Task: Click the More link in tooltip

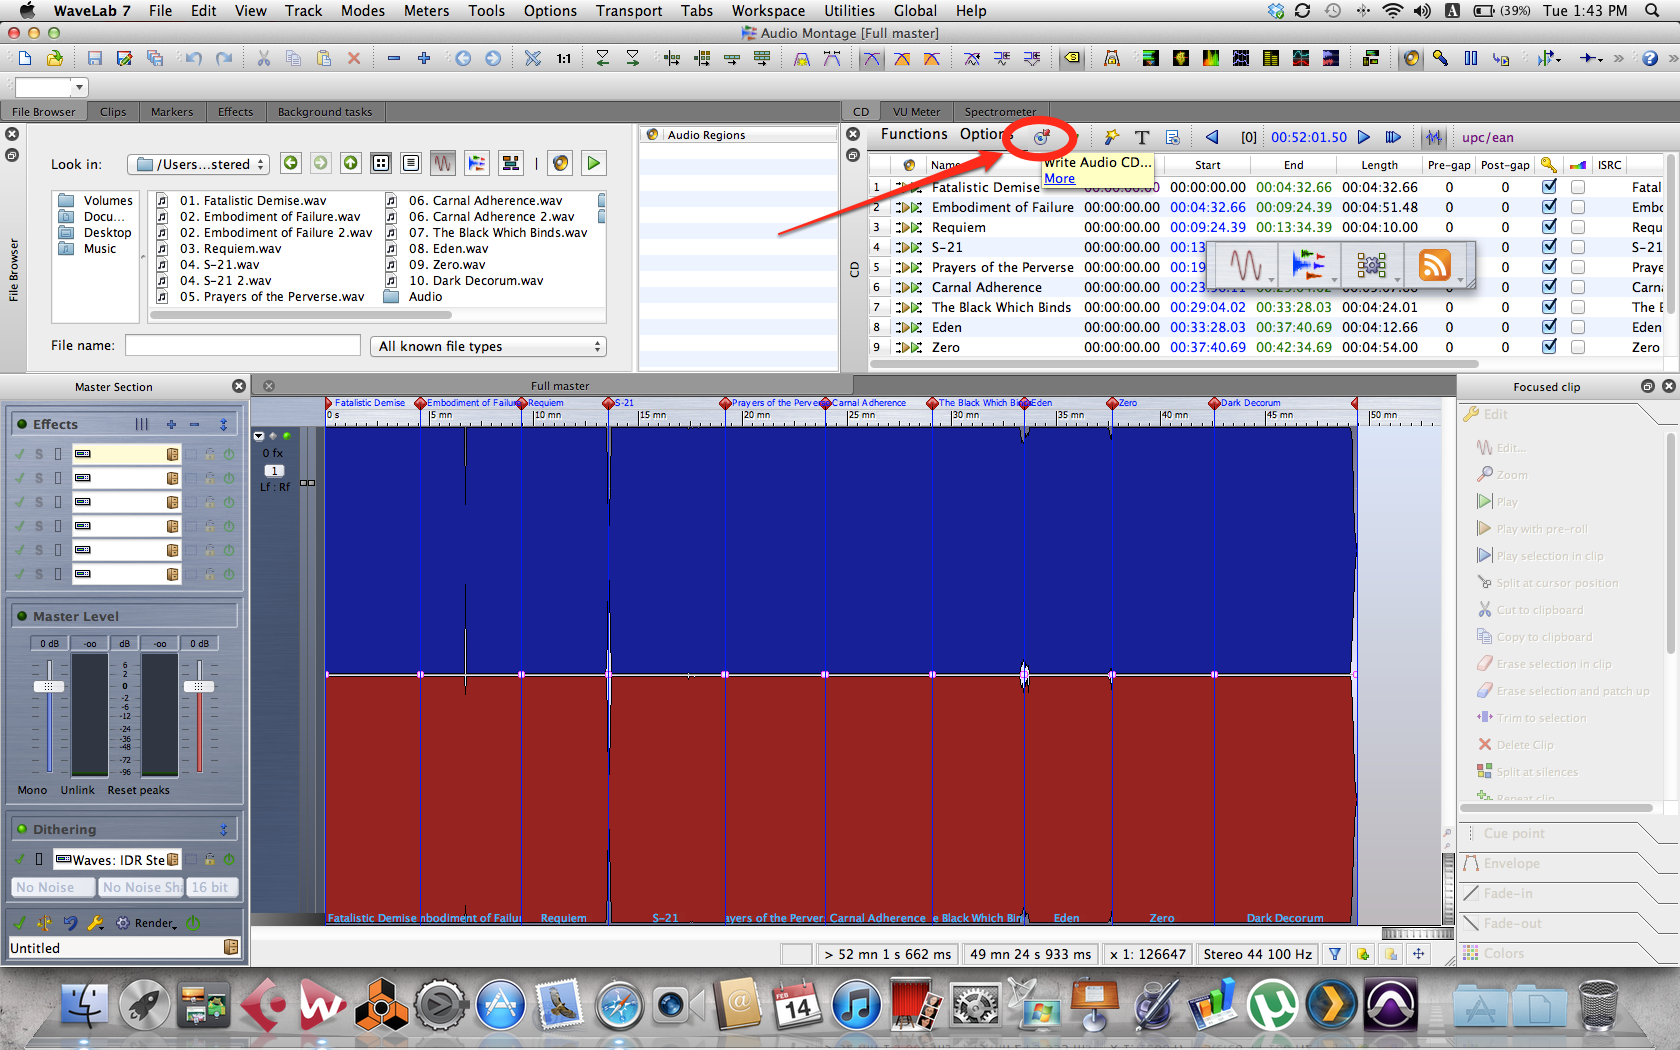Action: coord(1059,178)
